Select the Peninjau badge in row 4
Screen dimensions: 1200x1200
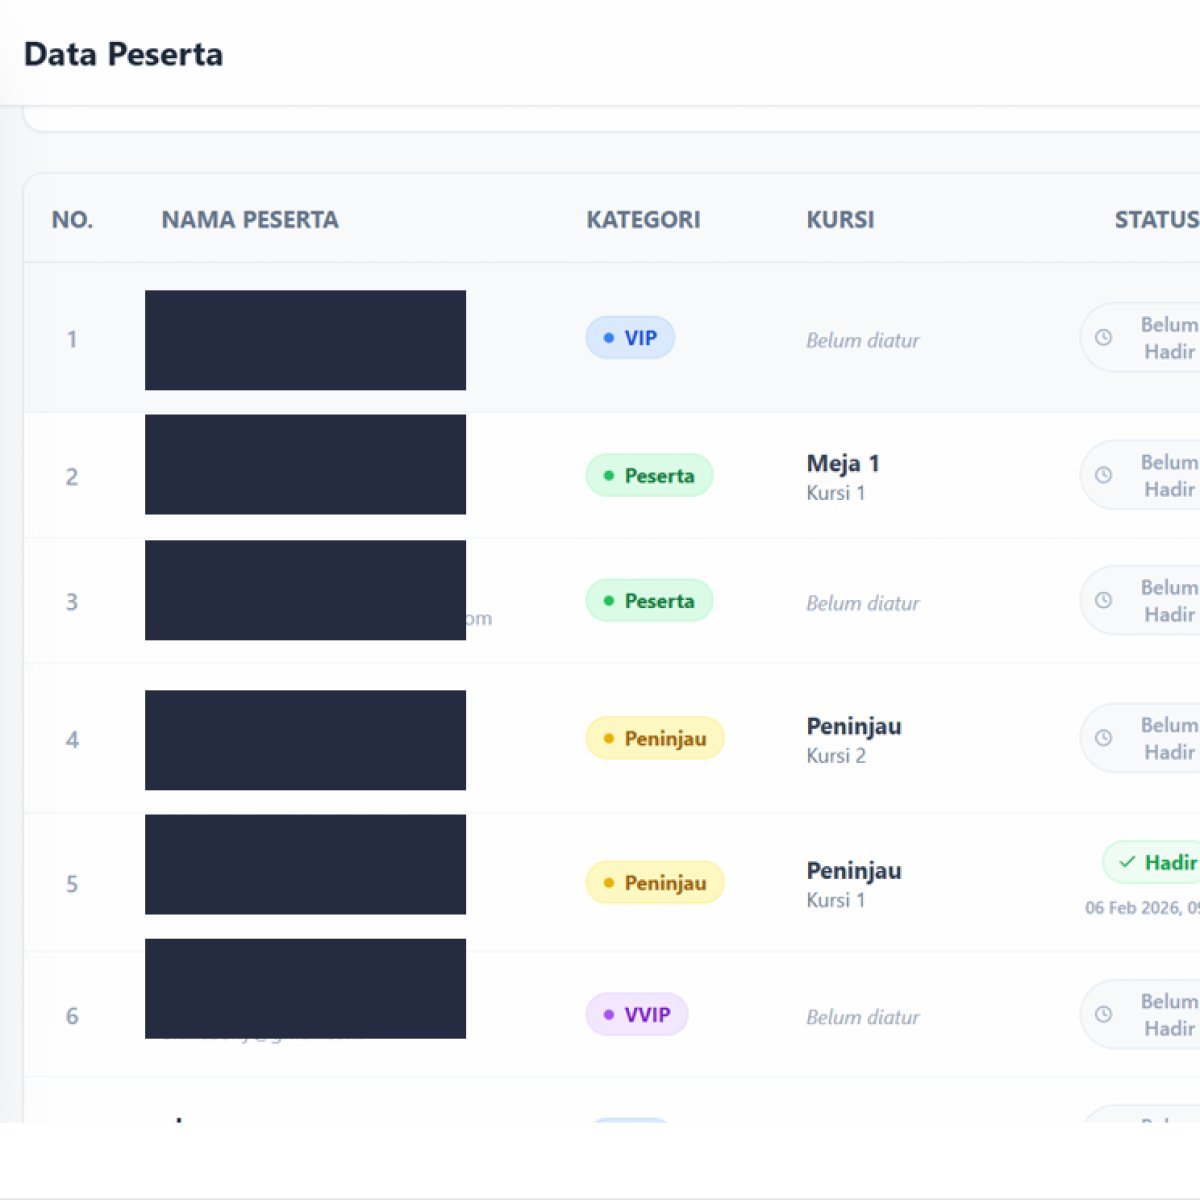655,738
